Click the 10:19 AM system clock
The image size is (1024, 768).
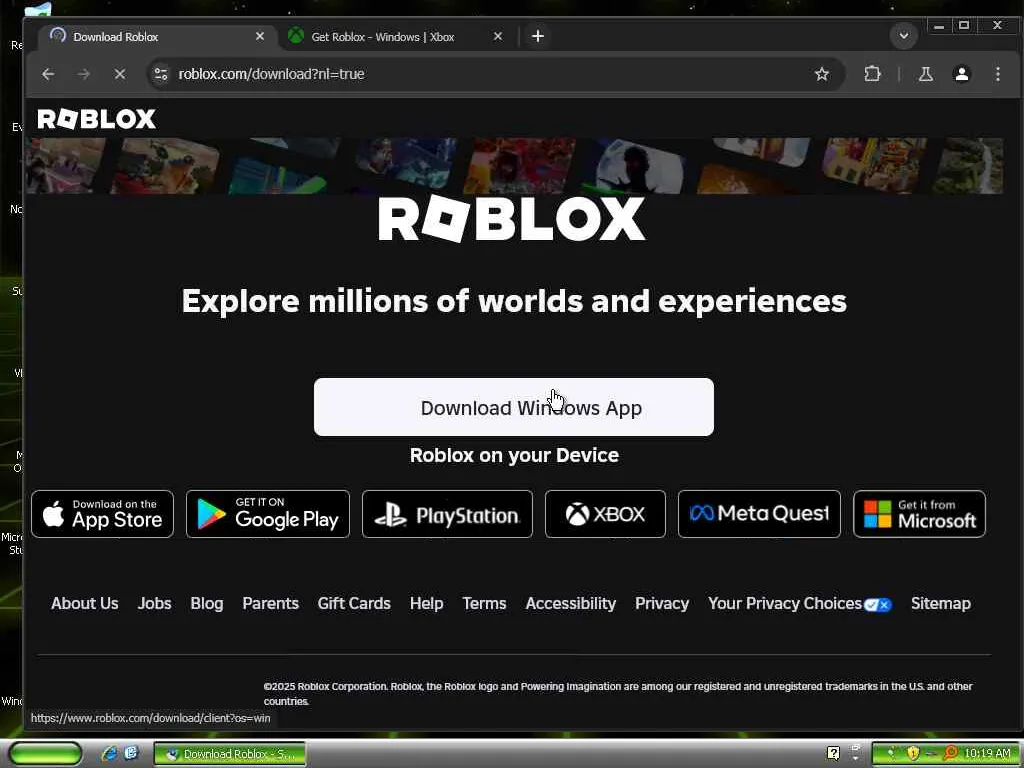tap(987, 754)
